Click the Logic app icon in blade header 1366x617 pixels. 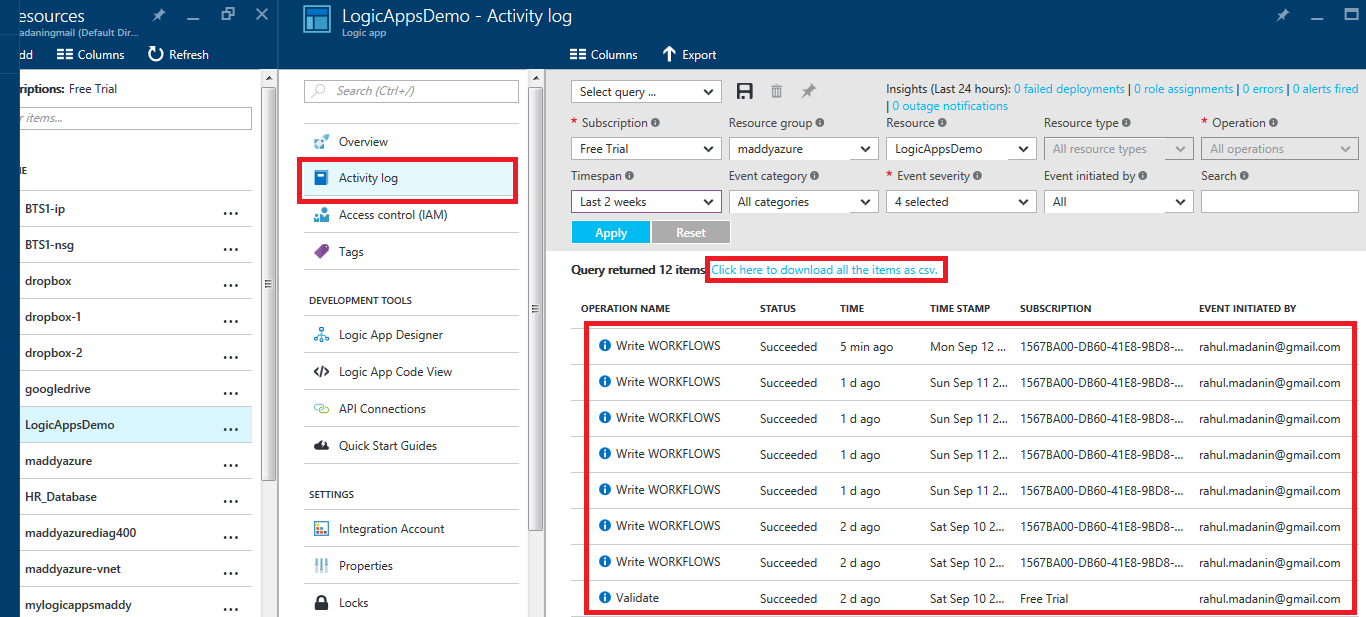317,19
